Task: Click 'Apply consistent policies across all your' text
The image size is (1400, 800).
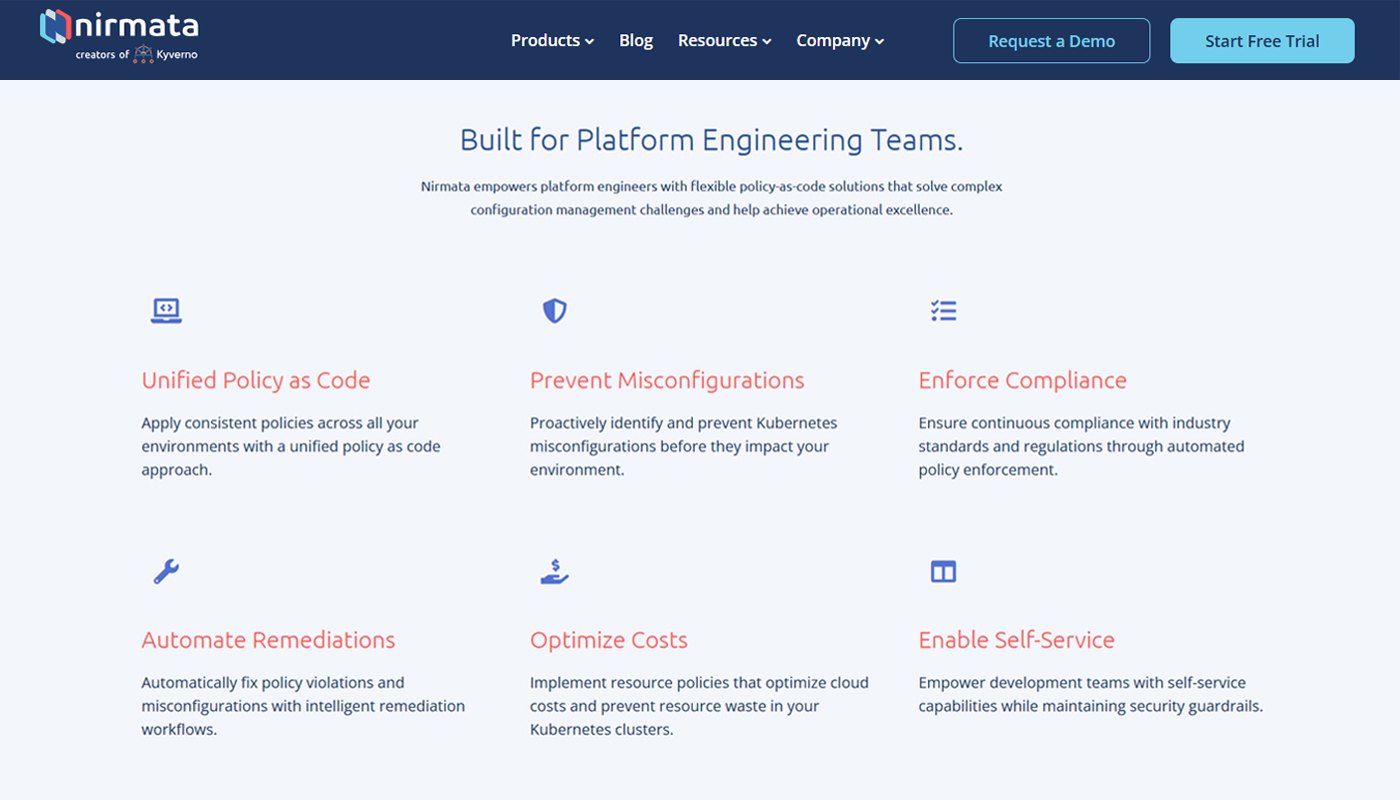Action: pyautogui.click(x=280, y=423)
